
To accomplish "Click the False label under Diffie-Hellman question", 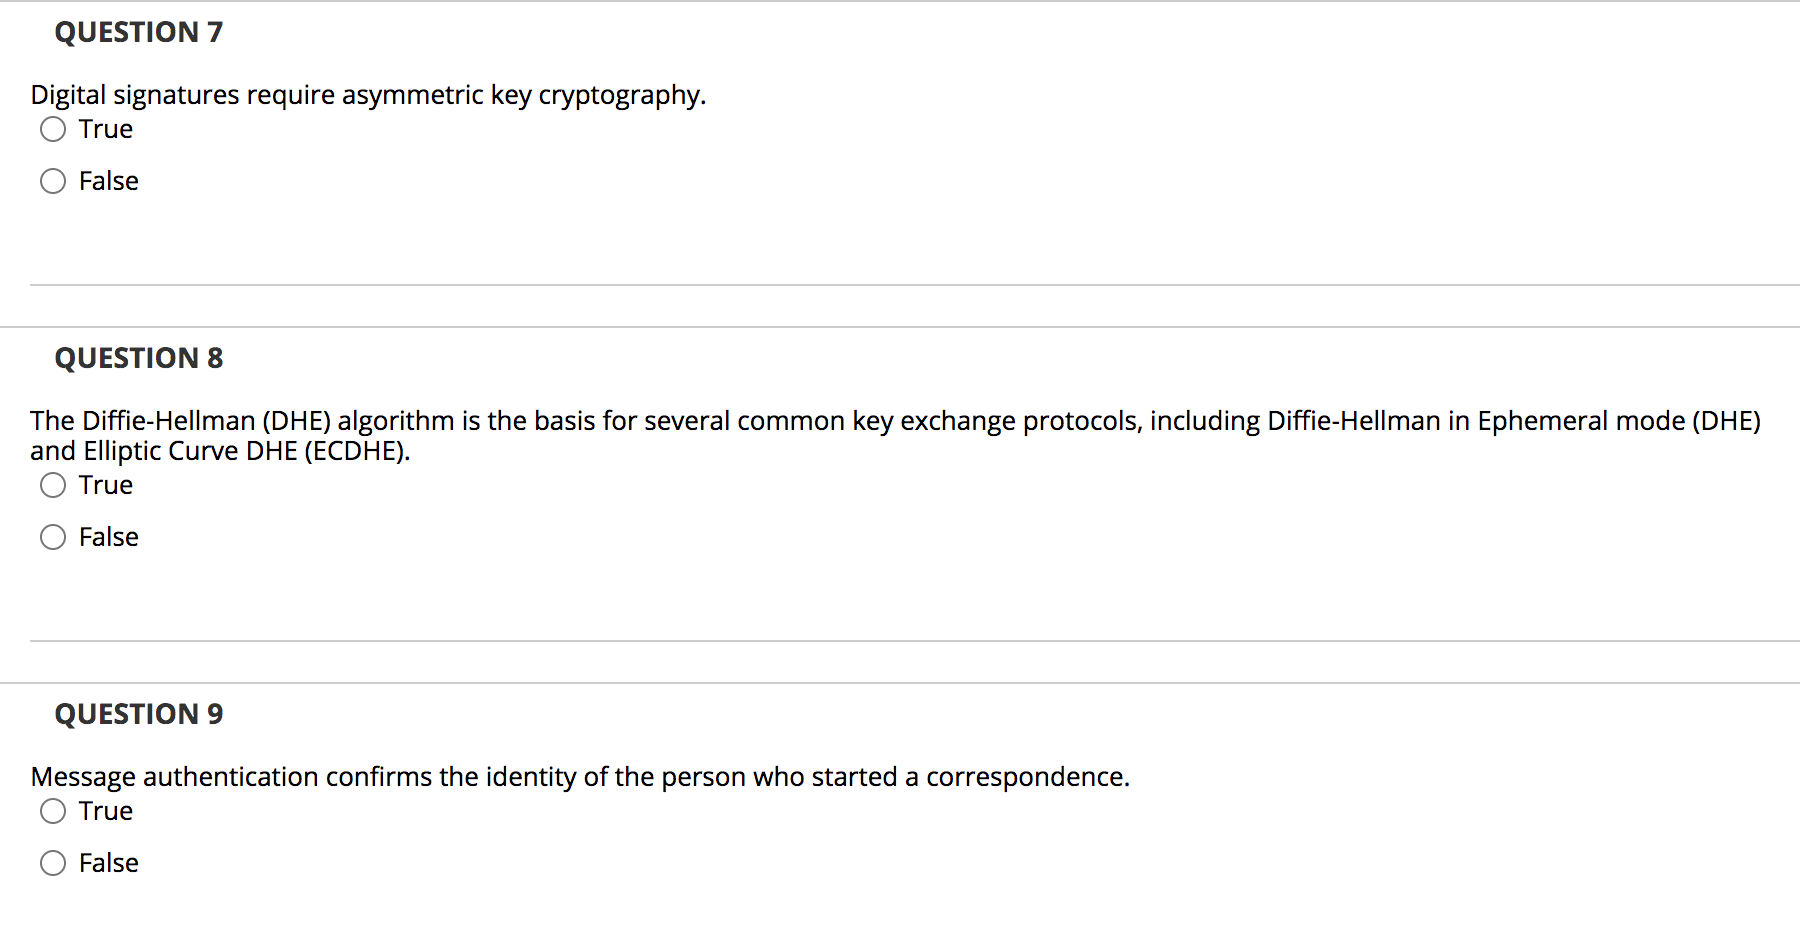I will [108, 537].
